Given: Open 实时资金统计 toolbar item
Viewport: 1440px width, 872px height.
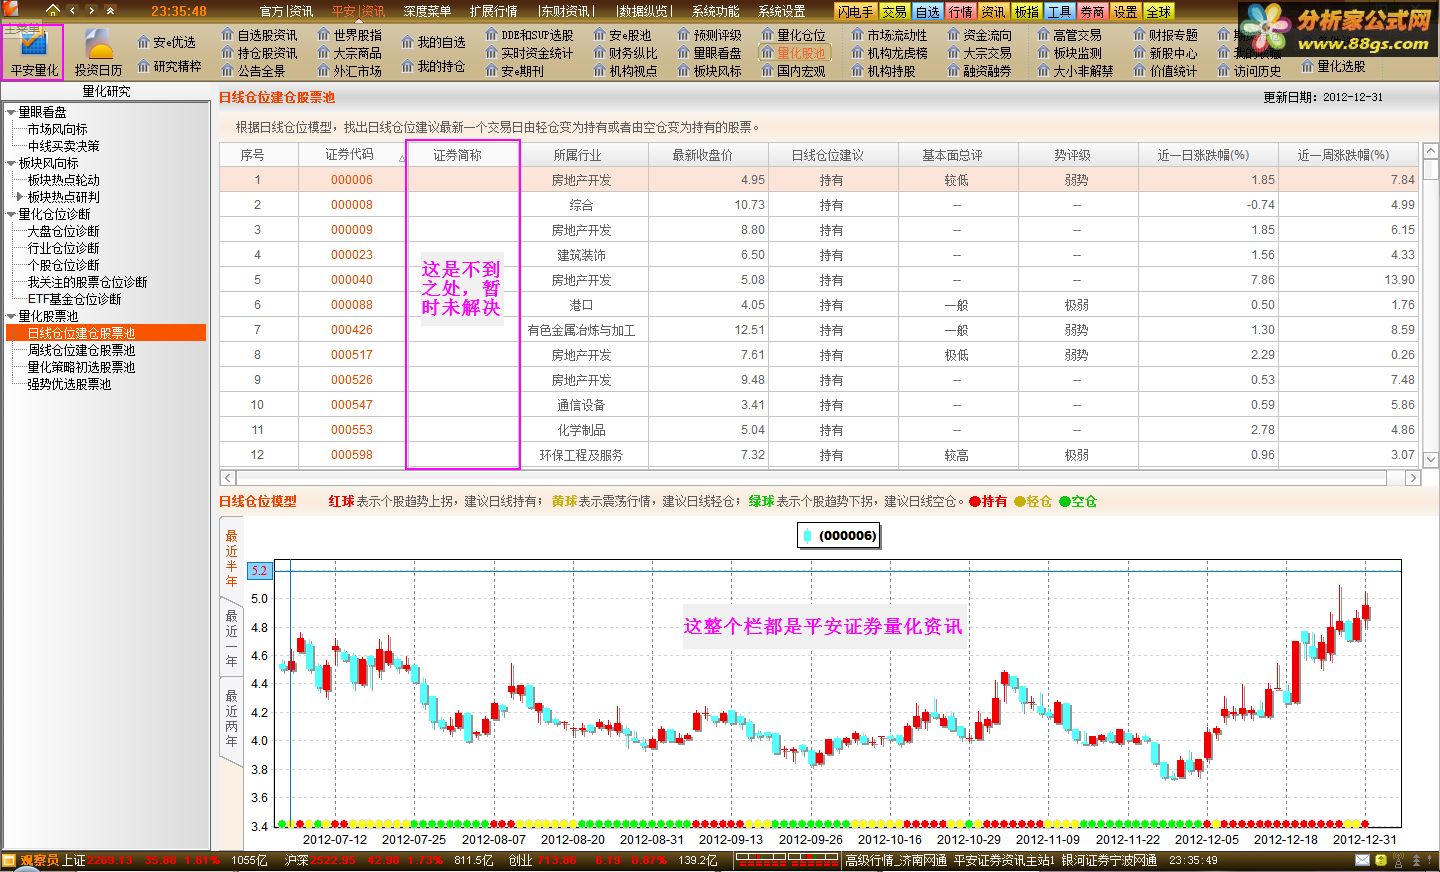Looking at the screenshot, I should tap(529, 53).
